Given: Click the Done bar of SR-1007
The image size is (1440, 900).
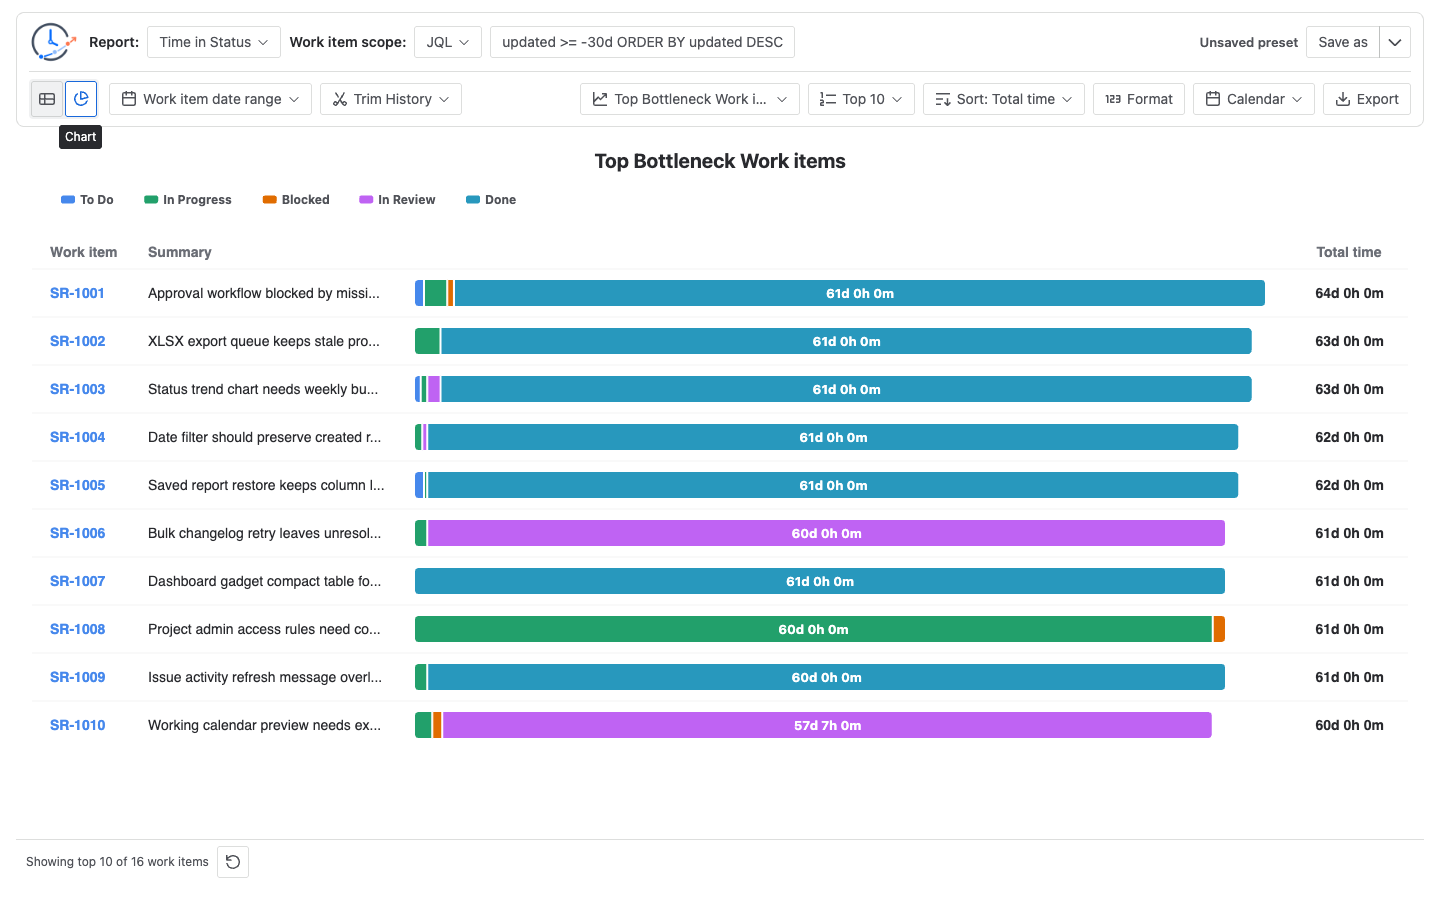Looking at the screenshot, I should tap(820, 581).
